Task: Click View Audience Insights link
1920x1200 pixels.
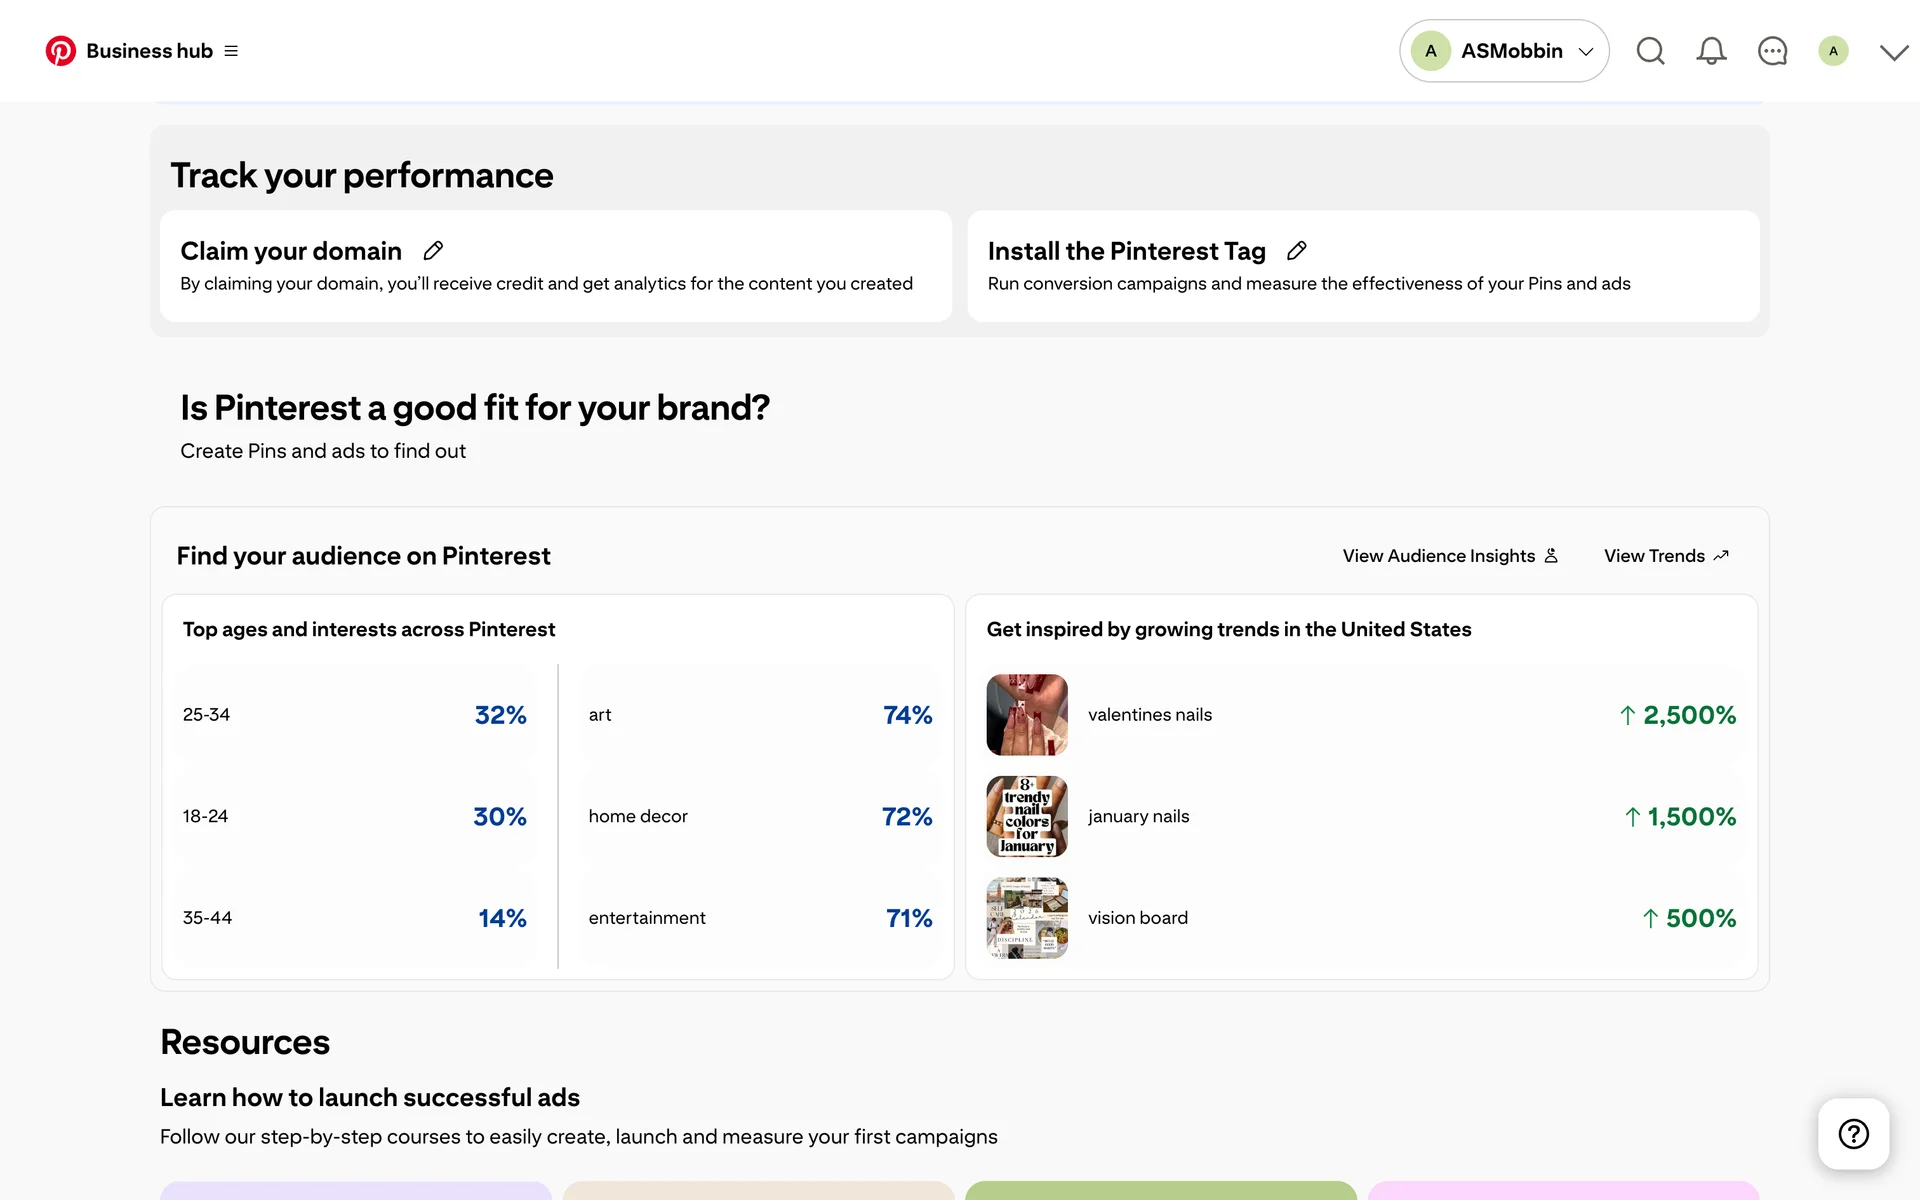Action: coord(1450,556)
